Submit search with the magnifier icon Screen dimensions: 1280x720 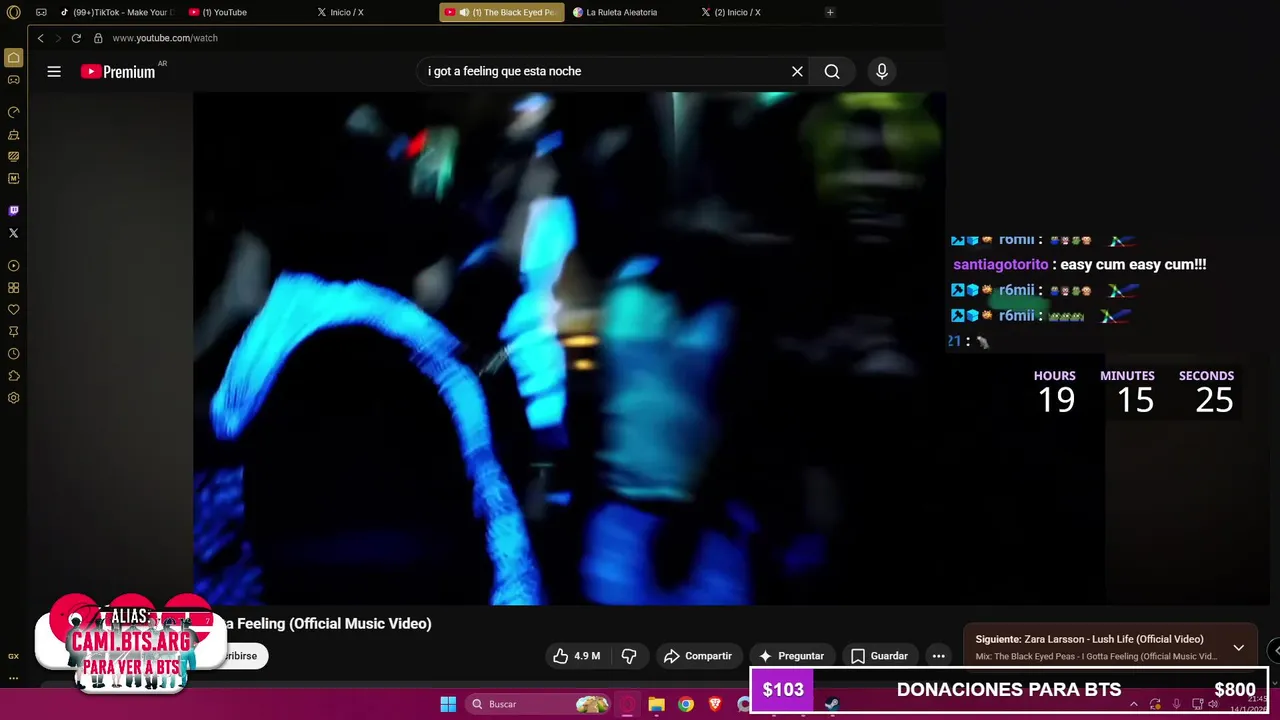click(x=832, y=71)
